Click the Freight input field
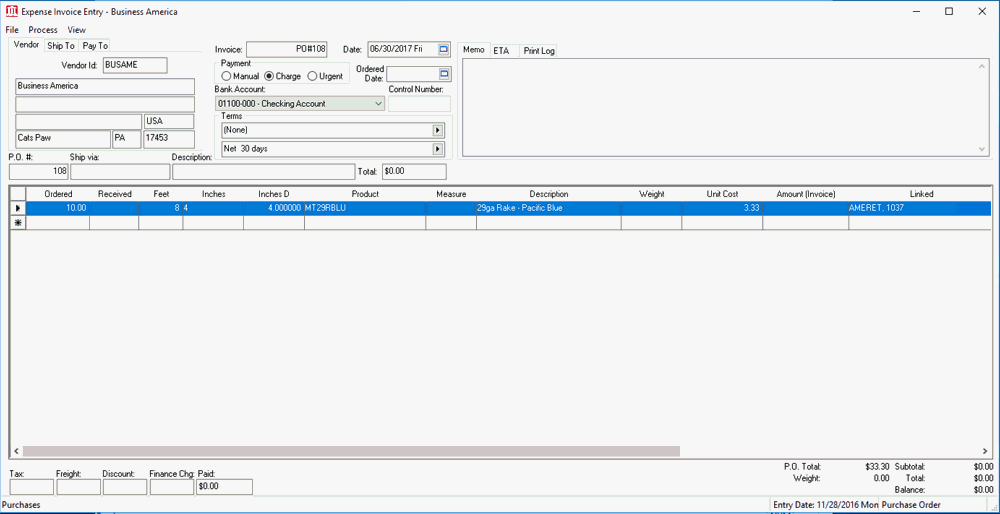The width and height of the screenshot is (1000, 514). pos(78,487)
